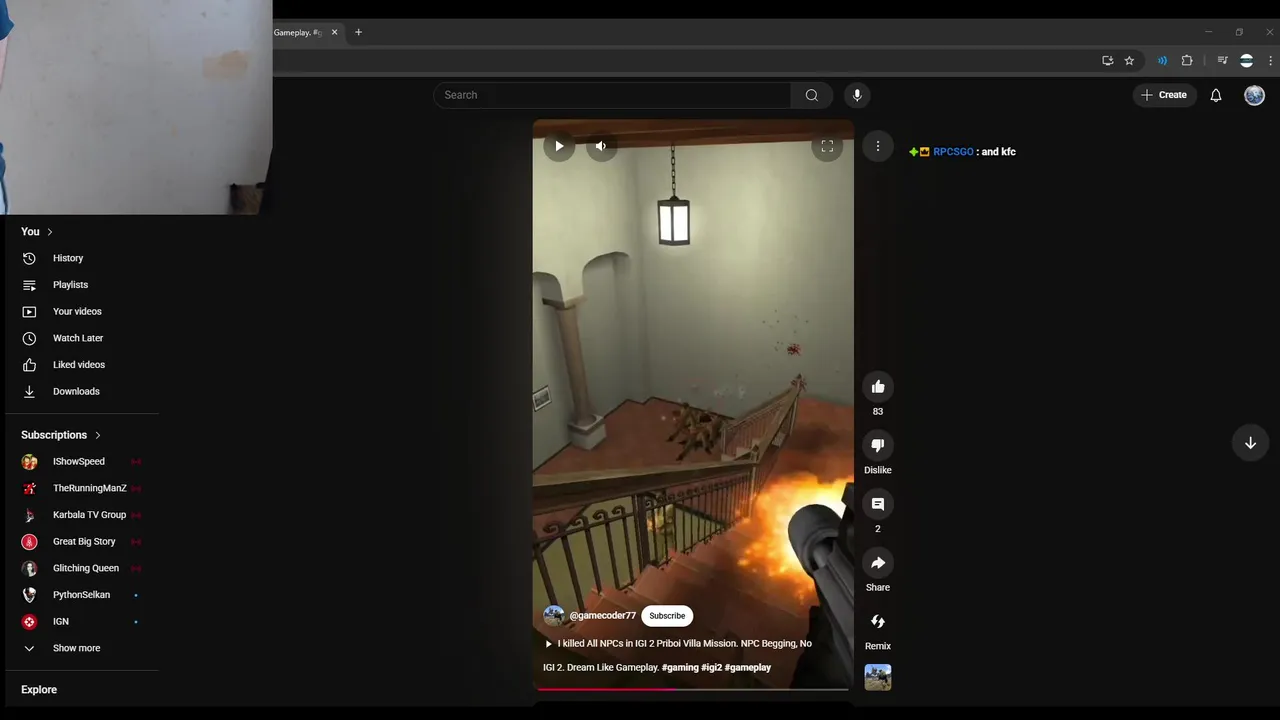This screenshot has height=720, width=1280.
Task: Click the YouTube search field
Action: [x=612, y=95]
